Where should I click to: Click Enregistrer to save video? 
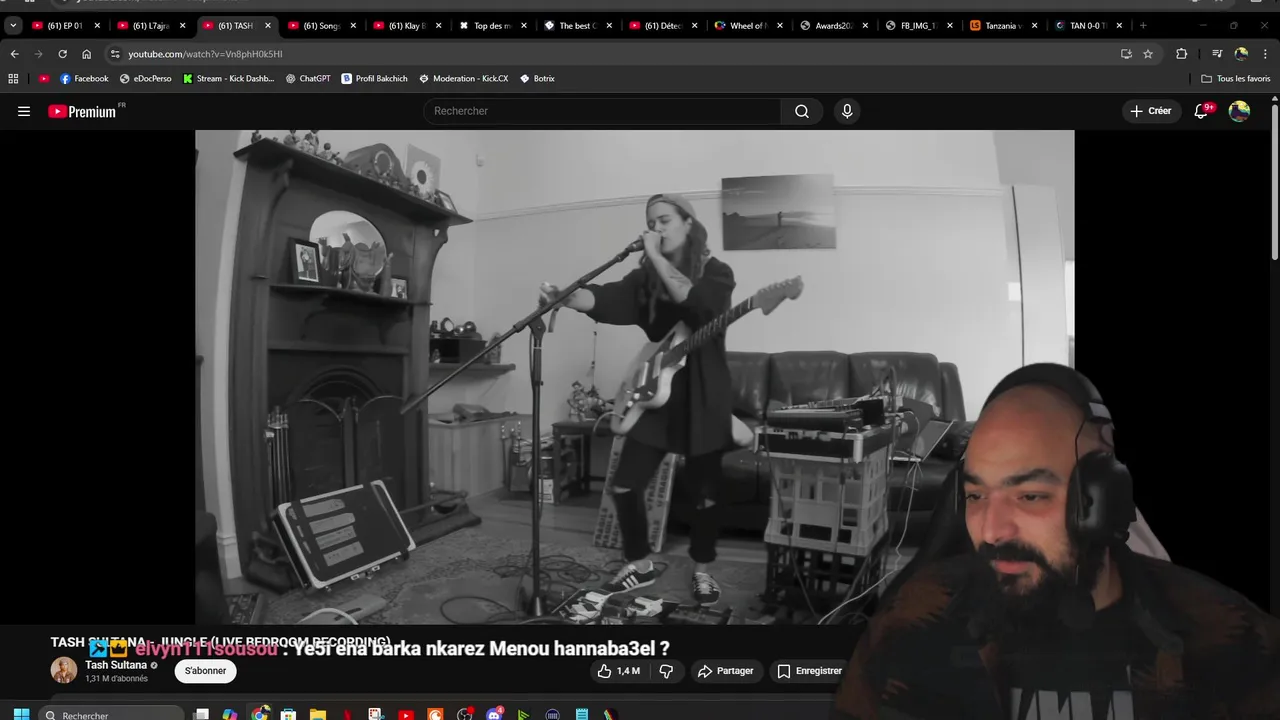pyautogui.click(x=810, y=671)
